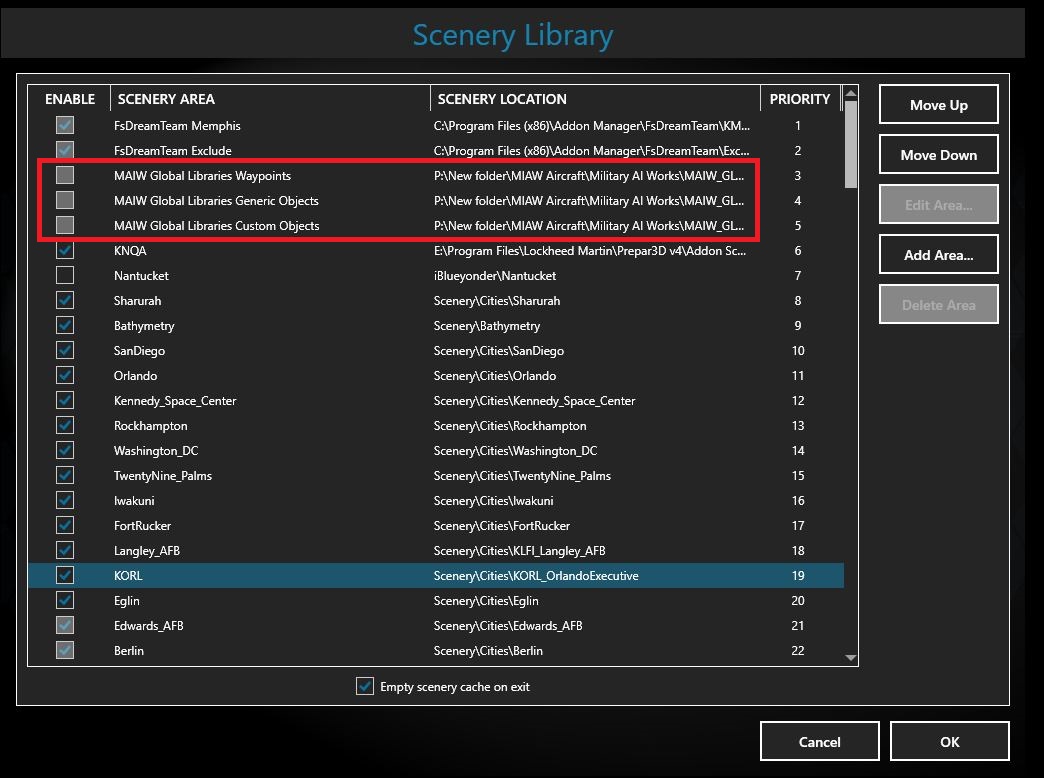
Task: Uncheck the Langley_AFB scenery checkbox
Action: pyautogui.click(x=65, y=550)
